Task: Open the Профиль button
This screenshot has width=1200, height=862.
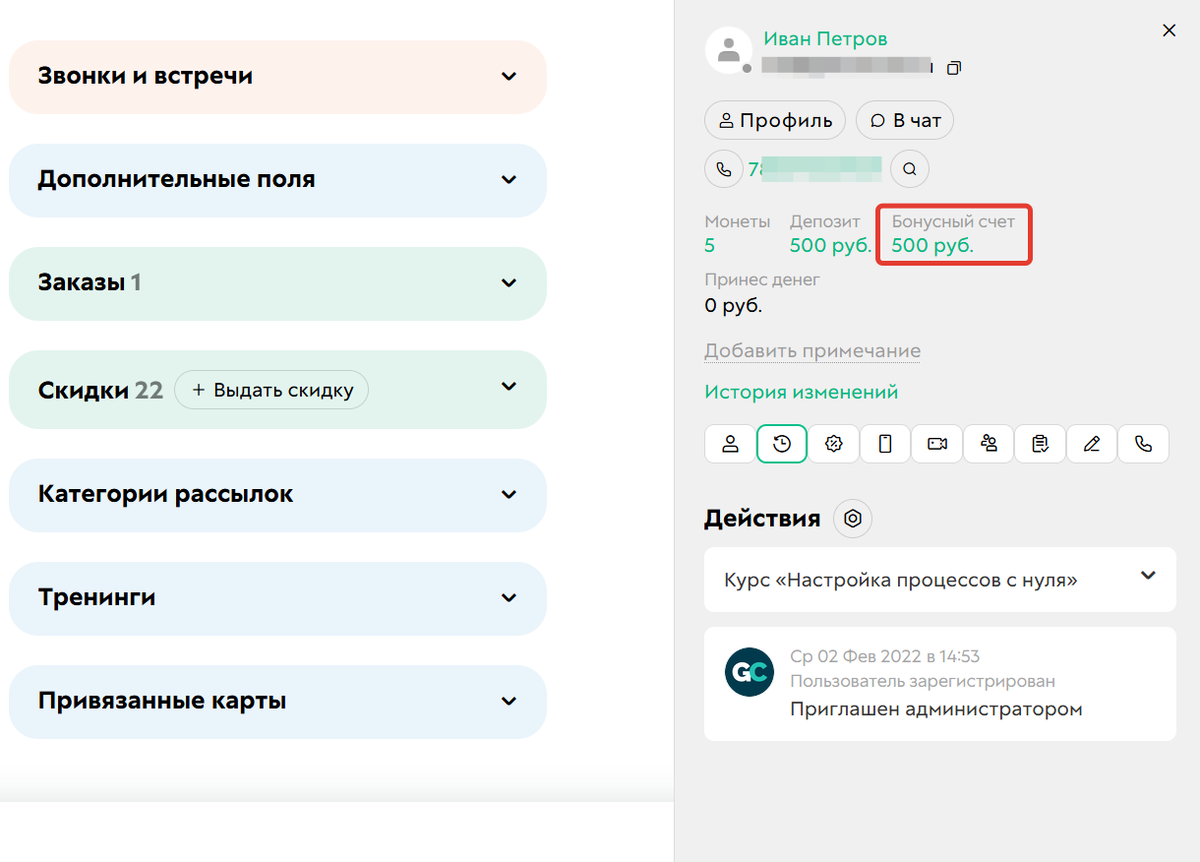Action: (x=774, y=120)
